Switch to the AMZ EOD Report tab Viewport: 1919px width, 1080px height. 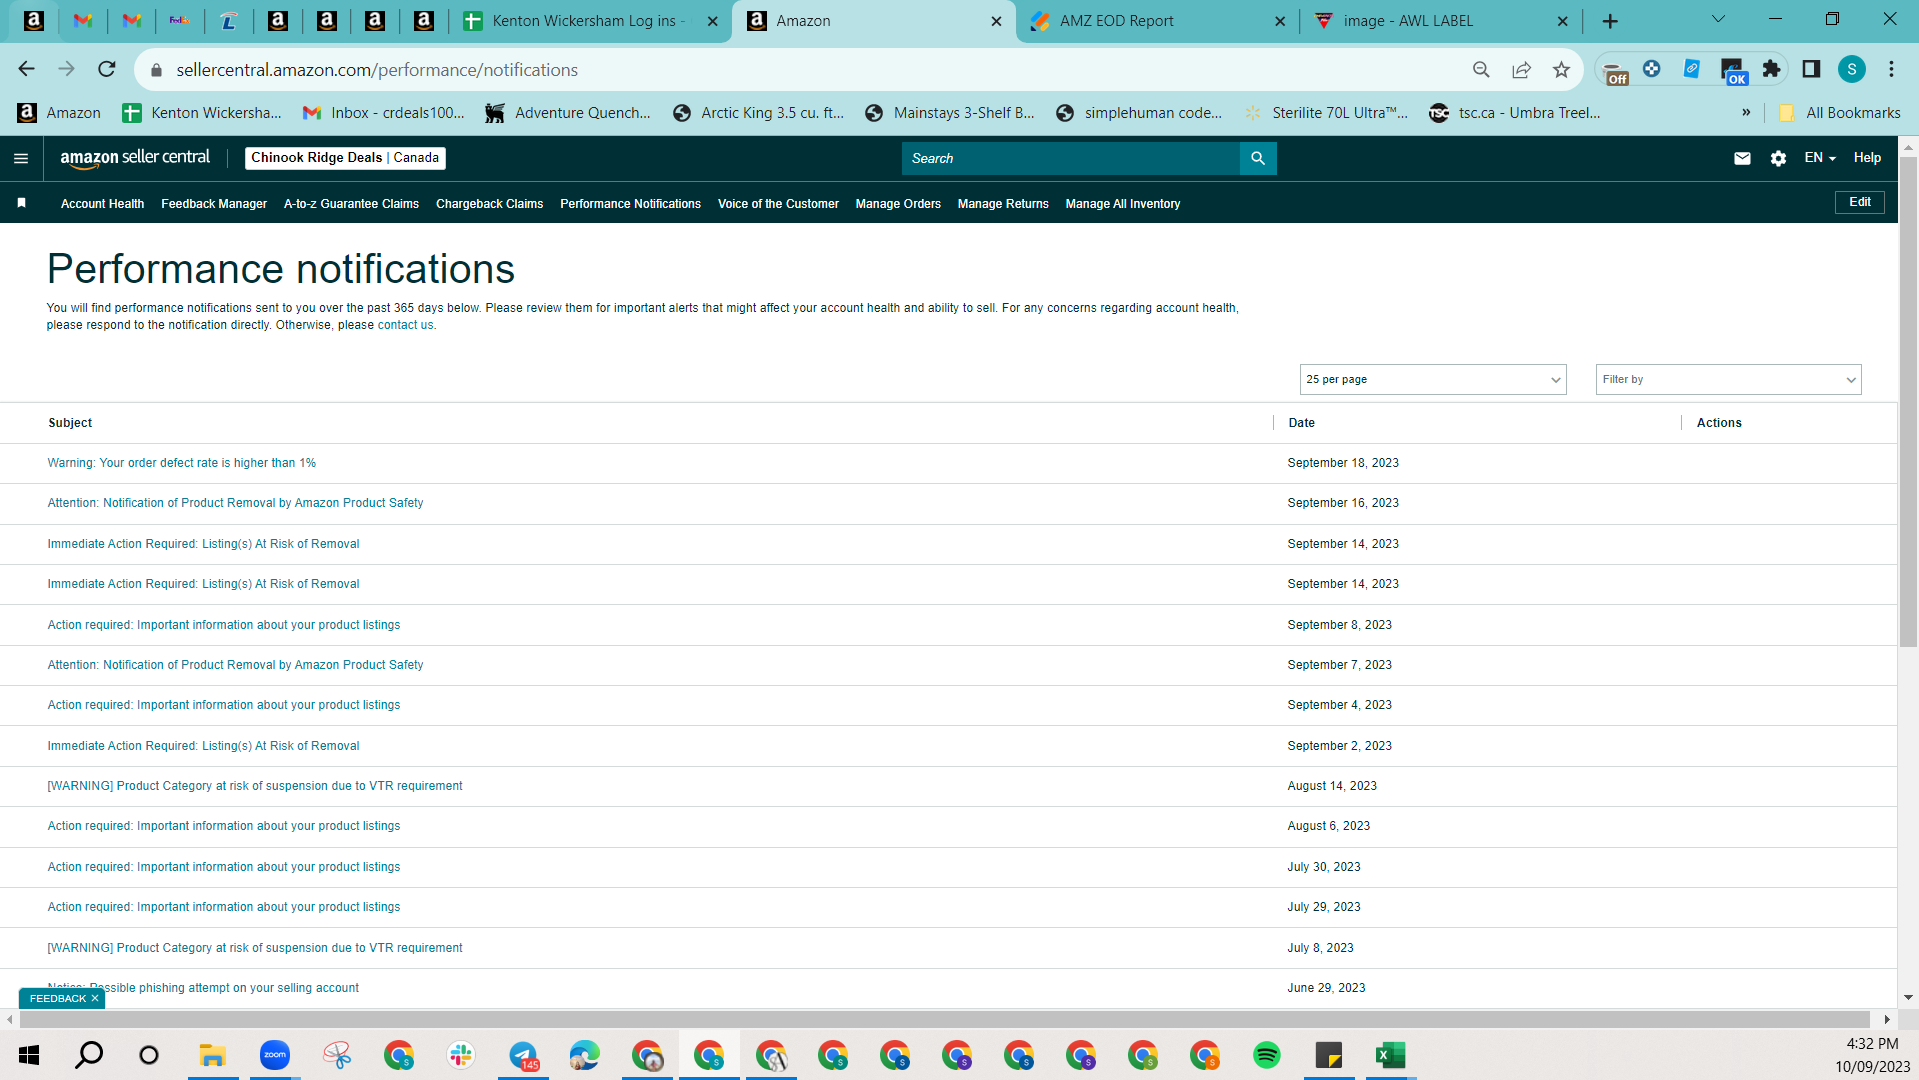pos(1157,21)
